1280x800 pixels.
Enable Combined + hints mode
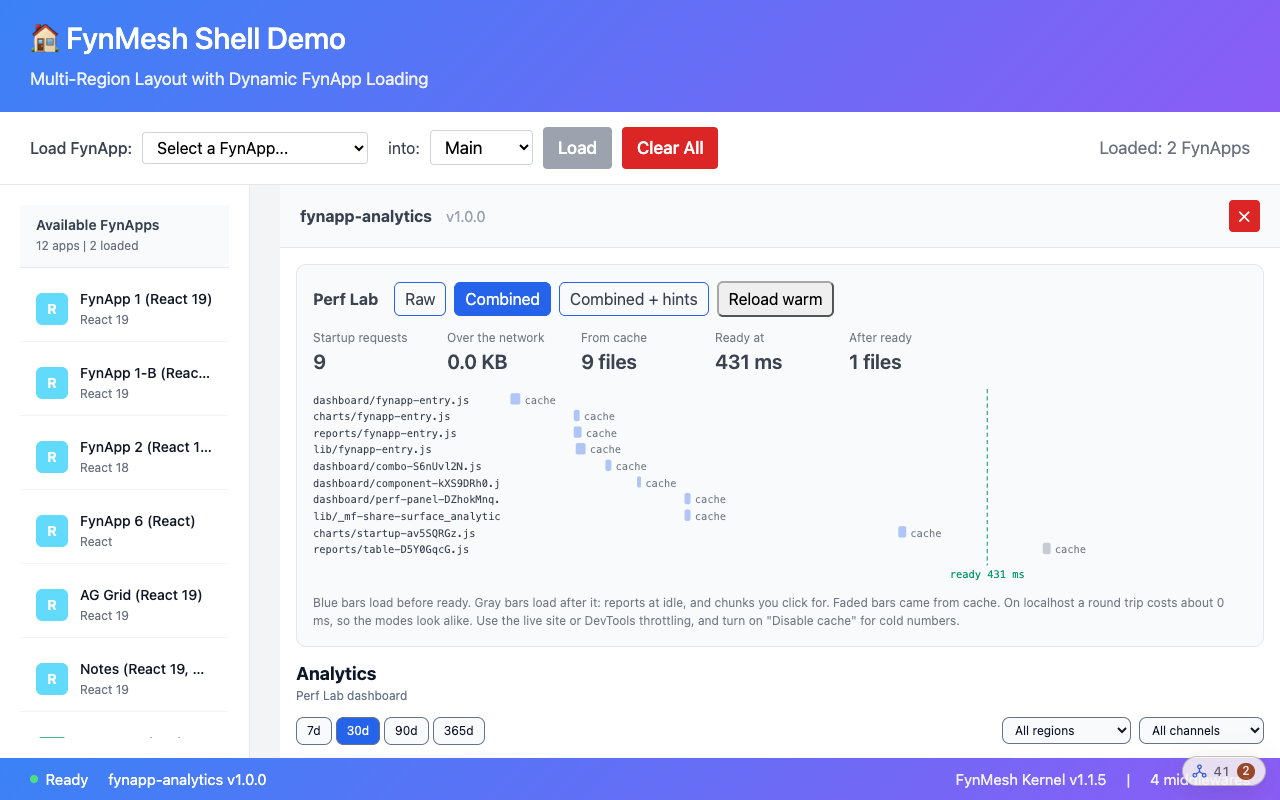tap(634, 299)
